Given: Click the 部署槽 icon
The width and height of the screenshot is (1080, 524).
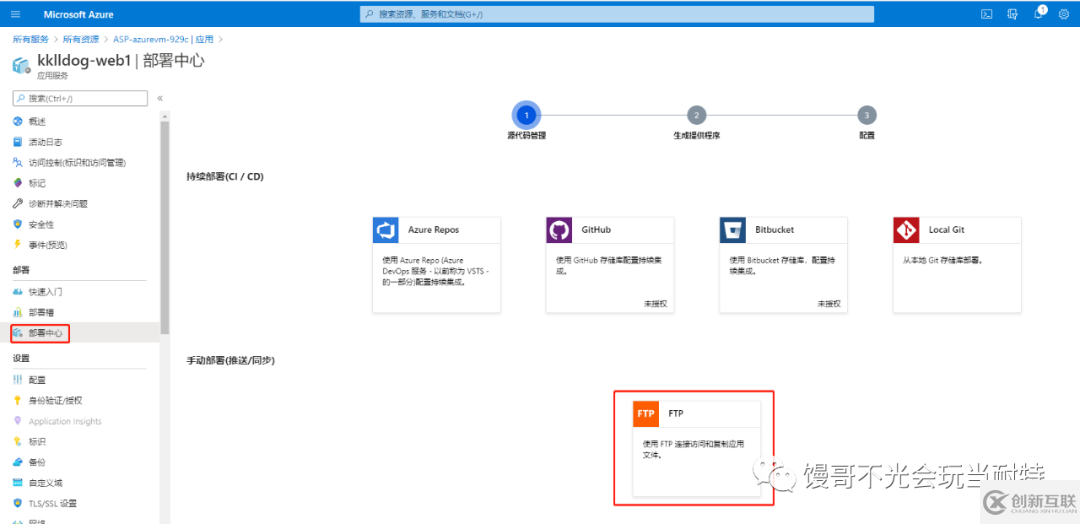Looking at the screenshot, I should coord(18,313).
